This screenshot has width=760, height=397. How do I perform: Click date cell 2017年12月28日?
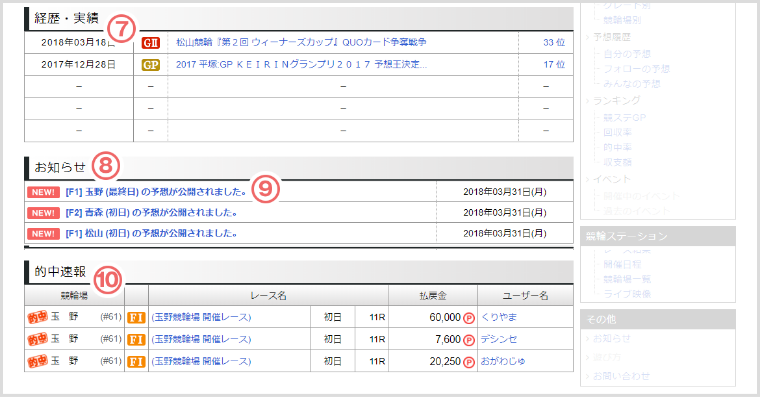(79, 64)
